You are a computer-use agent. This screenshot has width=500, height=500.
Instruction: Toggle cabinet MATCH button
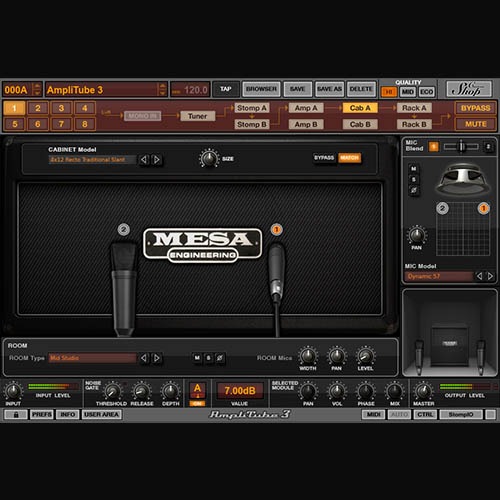[349, 158]
